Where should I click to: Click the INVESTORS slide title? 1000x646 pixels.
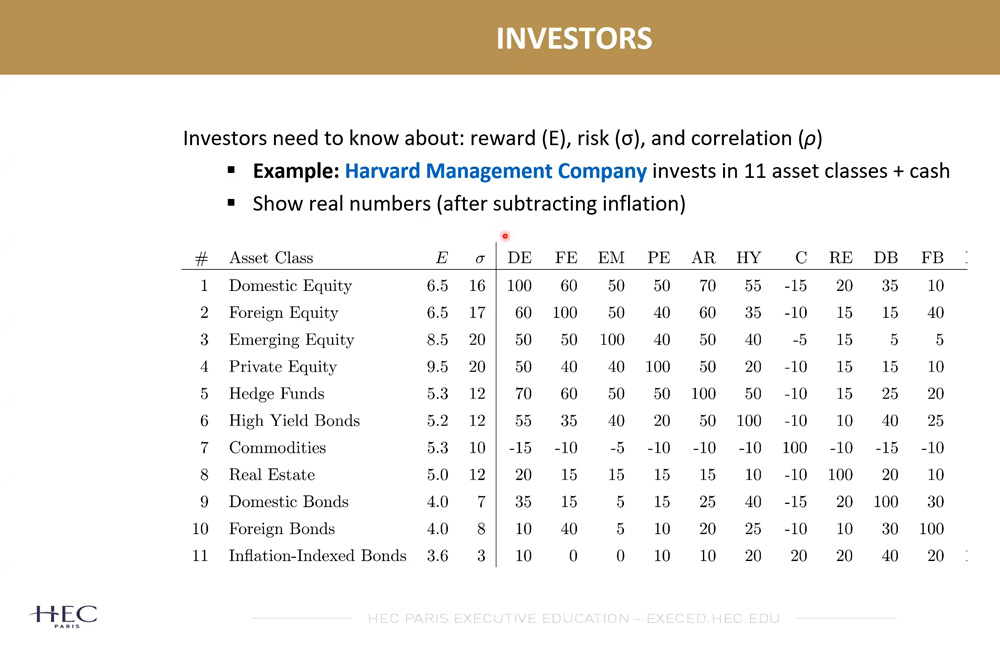click(574, 39)
